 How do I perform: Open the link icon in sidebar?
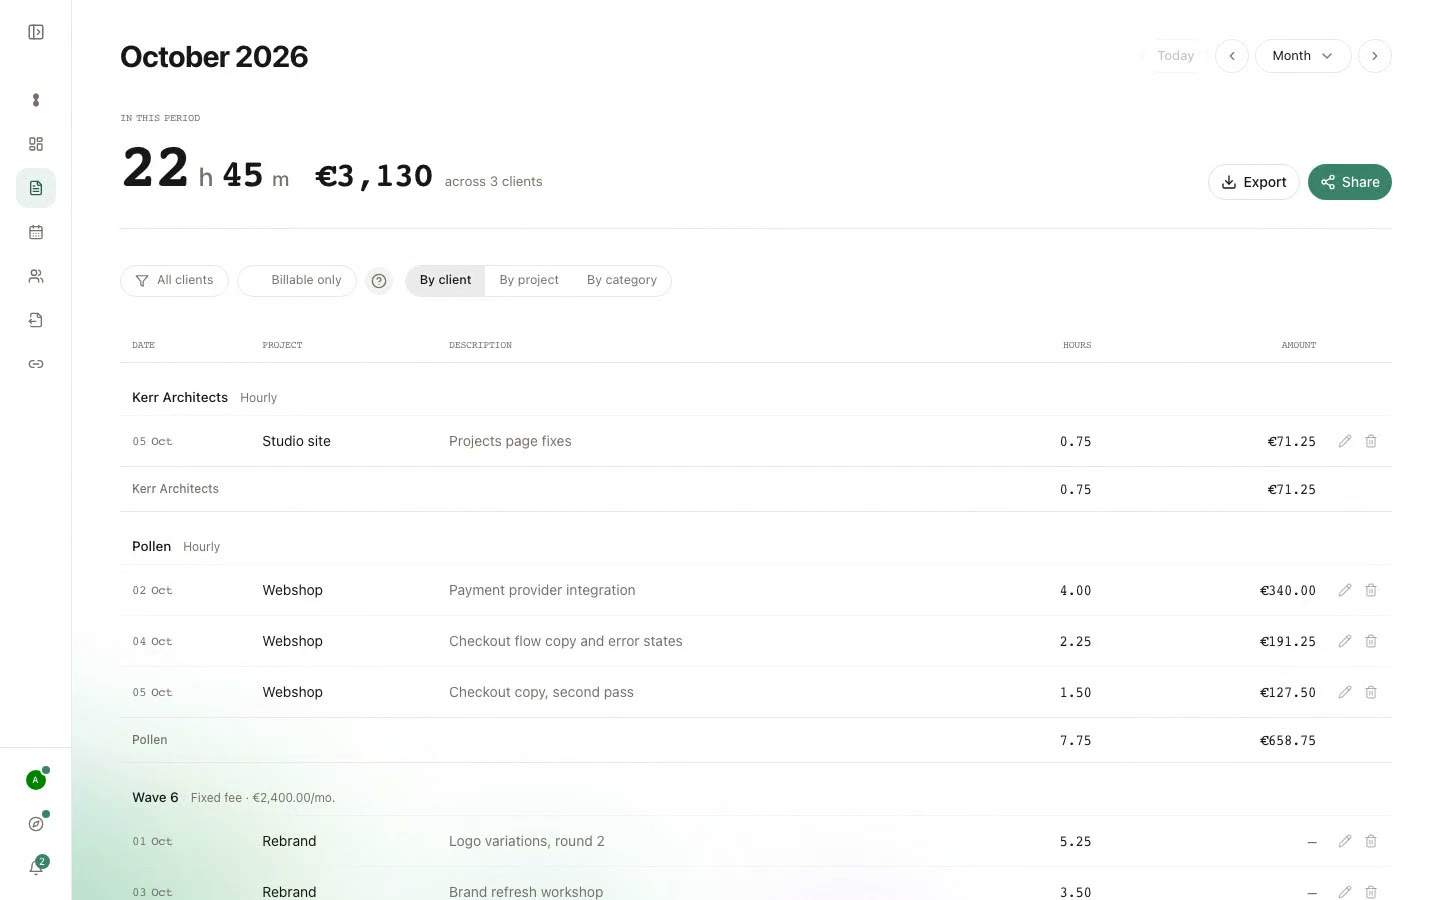point(36,364)
